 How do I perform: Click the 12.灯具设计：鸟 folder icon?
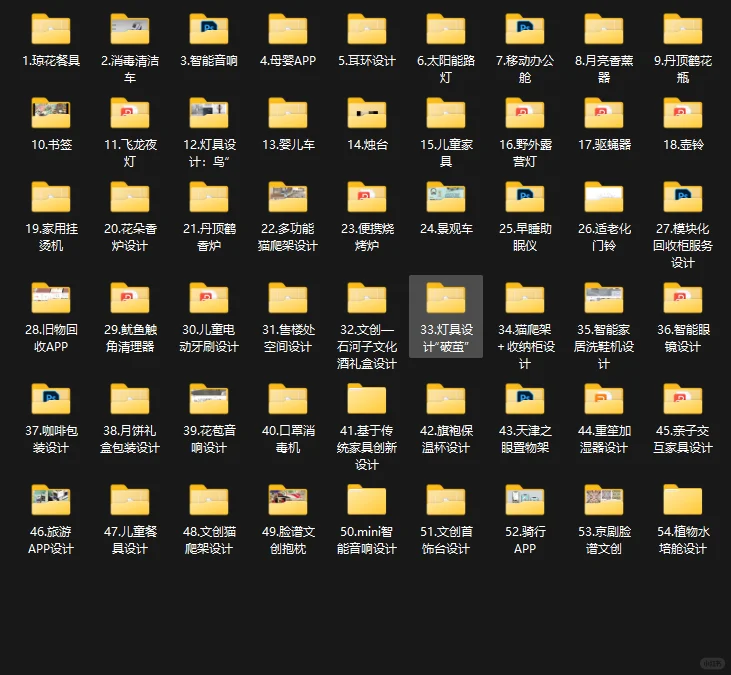click(209, 113)
